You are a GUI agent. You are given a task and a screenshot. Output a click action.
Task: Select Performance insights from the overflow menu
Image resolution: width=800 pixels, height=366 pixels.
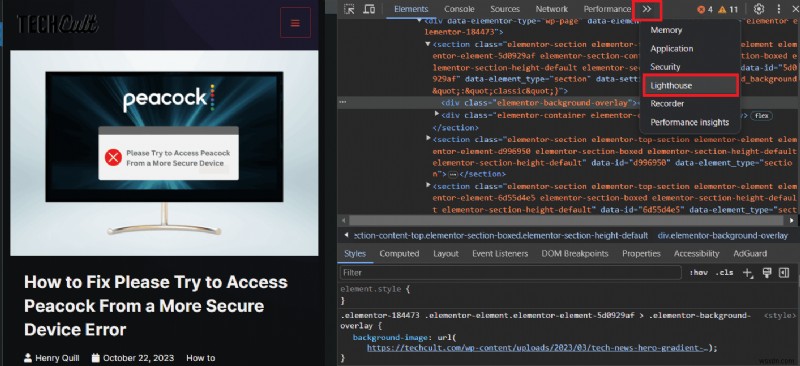click(x=689, y=122)
